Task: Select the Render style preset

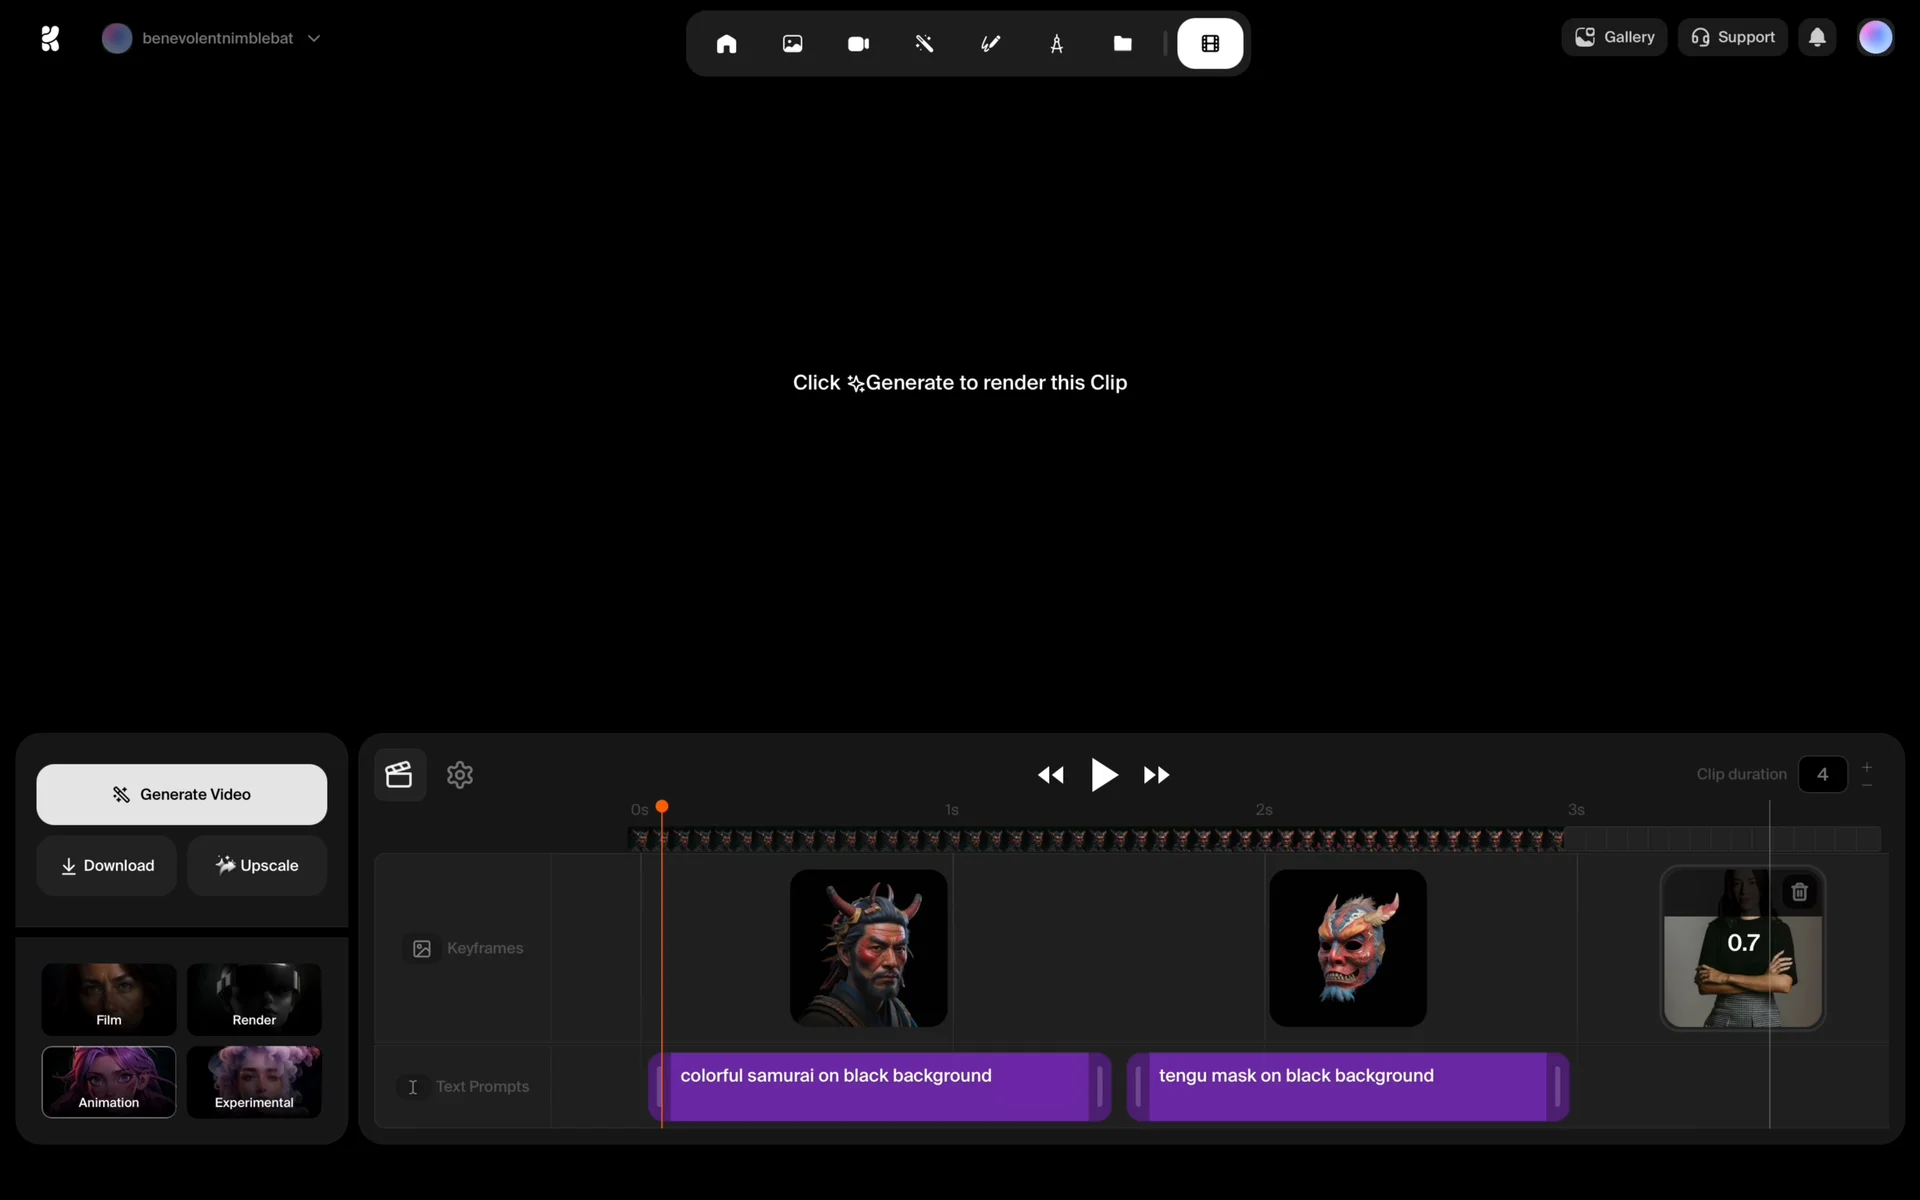Action: [x=254, y=999]
